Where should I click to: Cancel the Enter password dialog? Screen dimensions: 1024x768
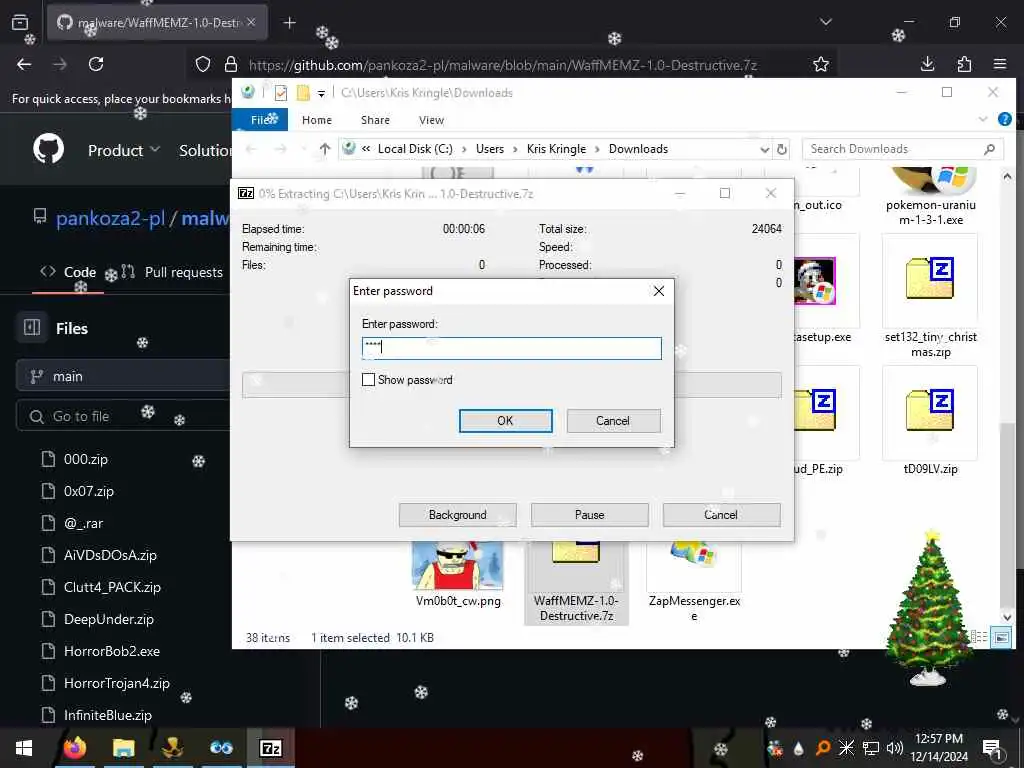click(613, 421)
